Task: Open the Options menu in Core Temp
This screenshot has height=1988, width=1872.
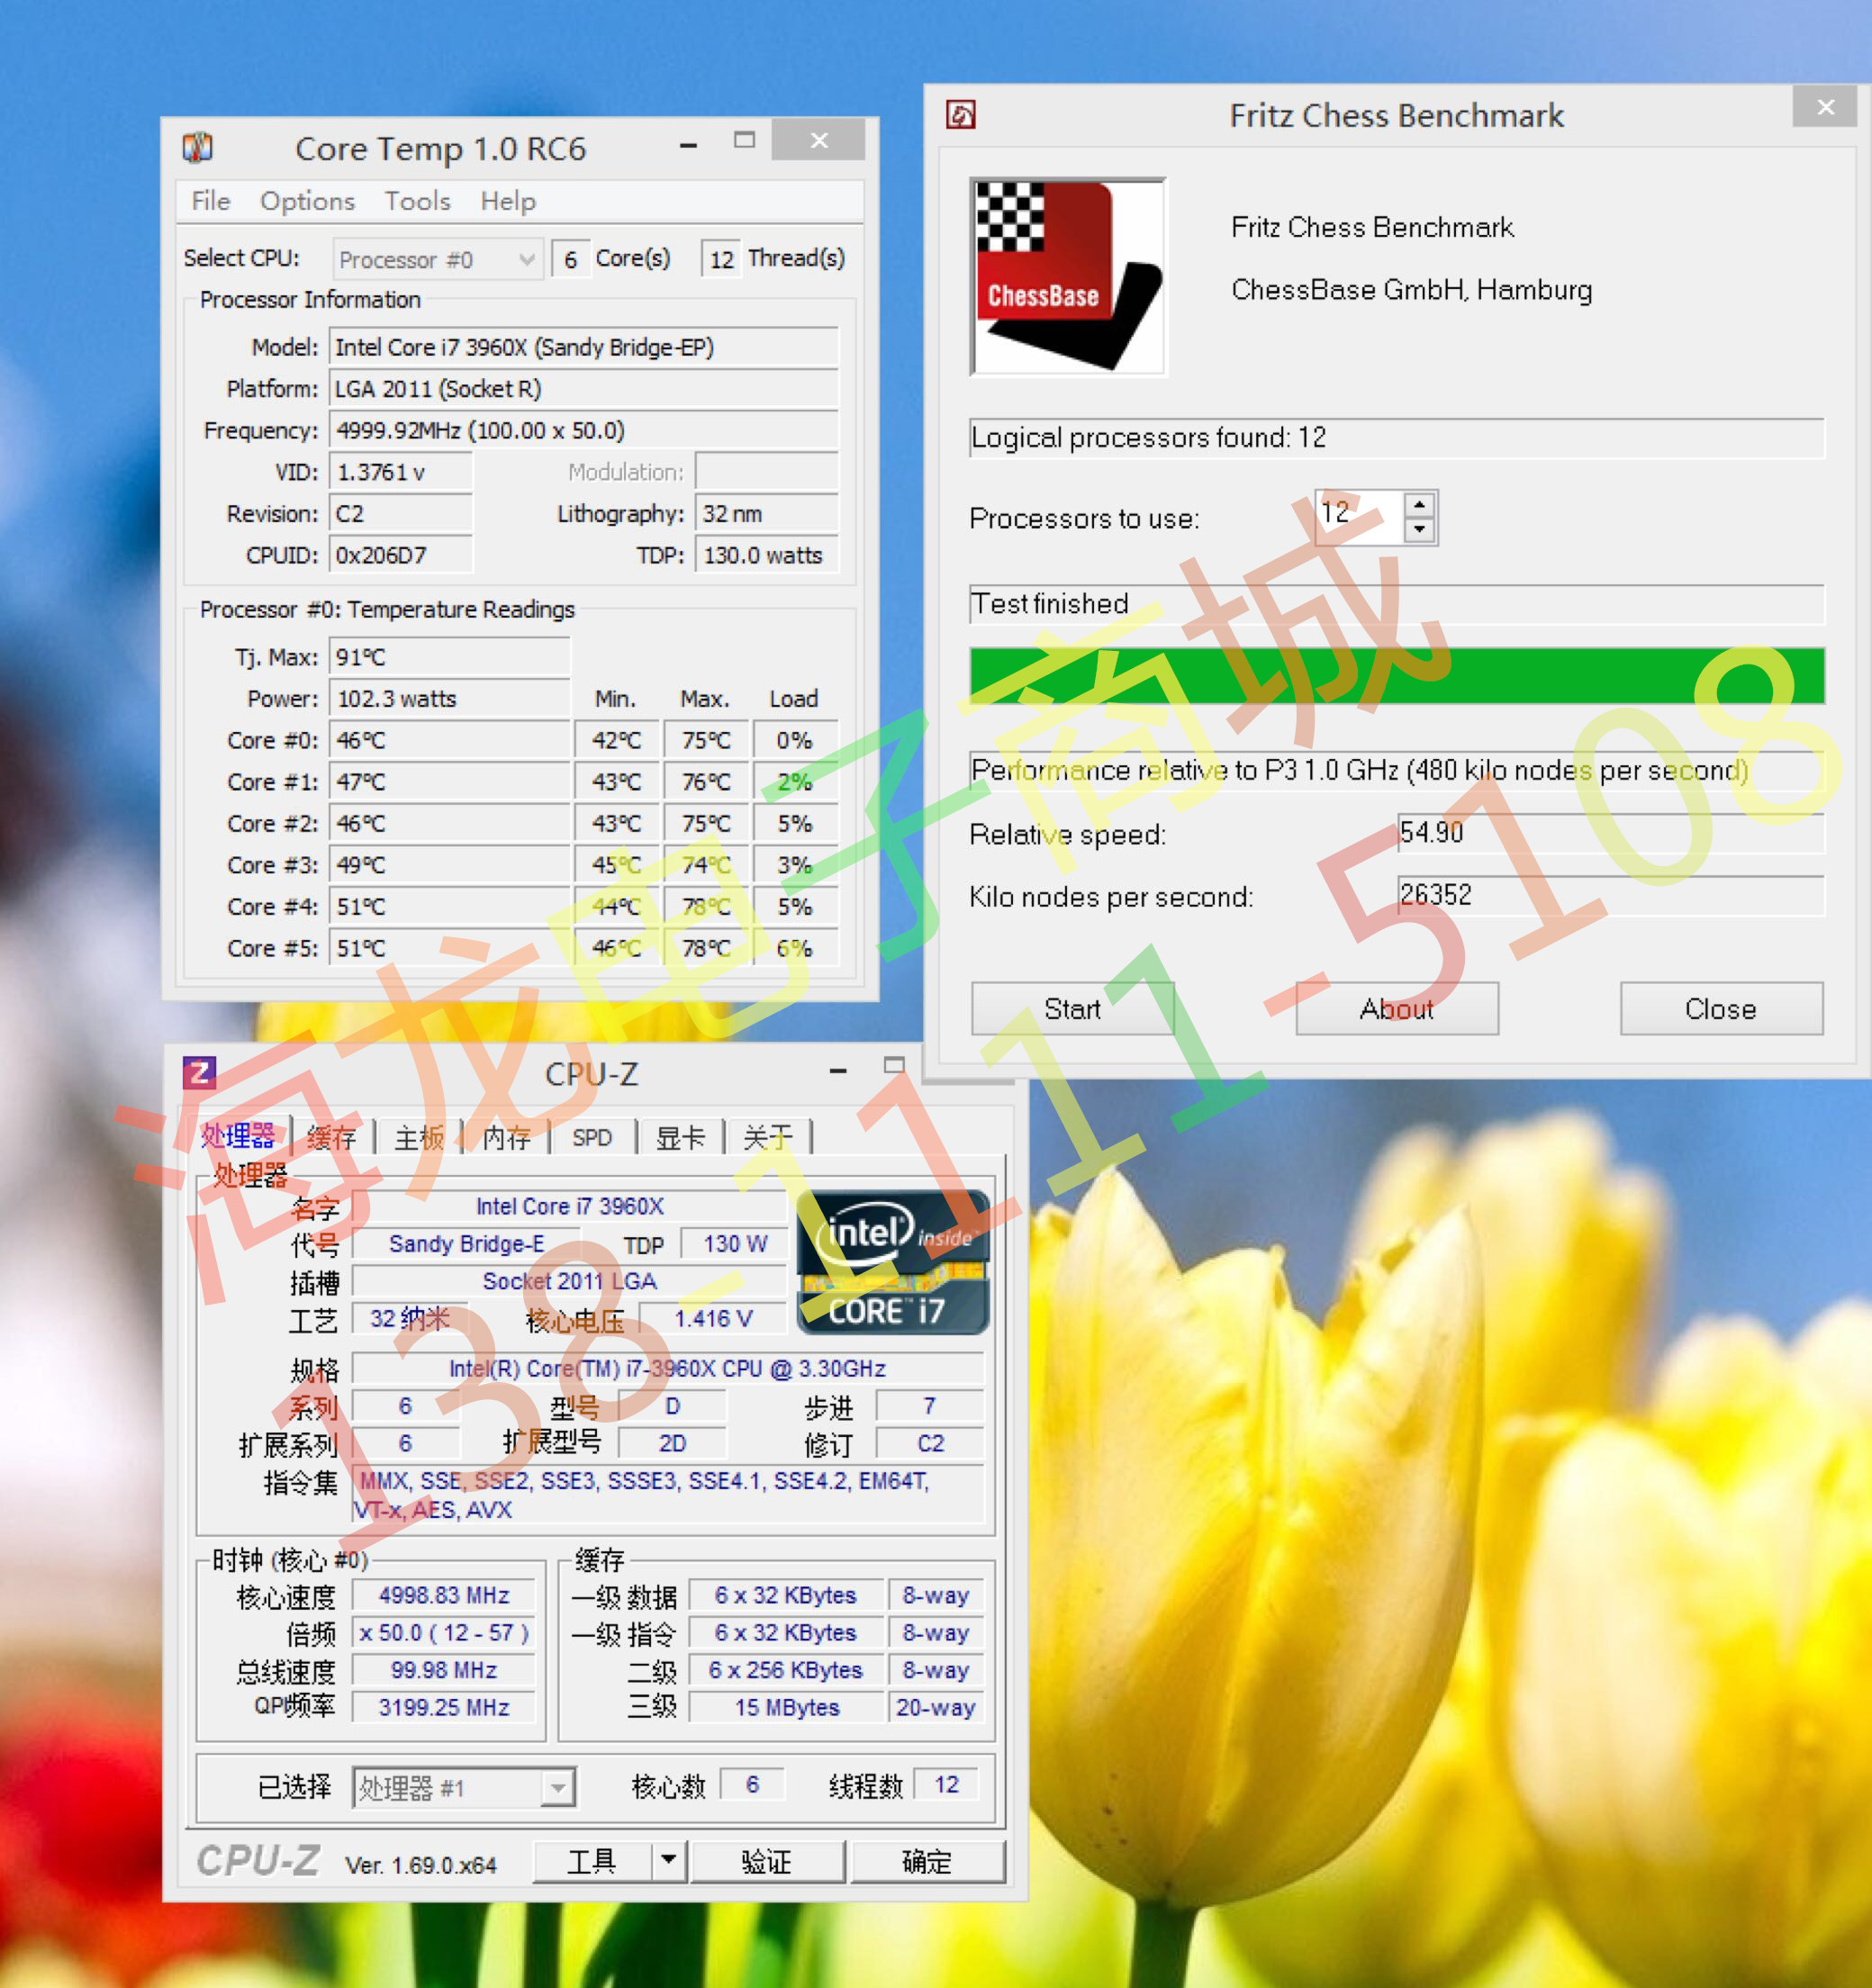Action: [x=307, y=201]
